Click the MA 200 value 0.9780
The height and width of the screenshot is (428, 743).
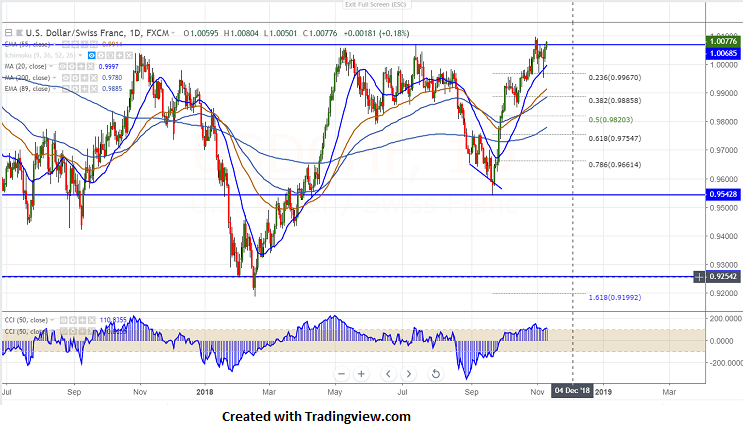pyautogui.click(x=112, y=78)
